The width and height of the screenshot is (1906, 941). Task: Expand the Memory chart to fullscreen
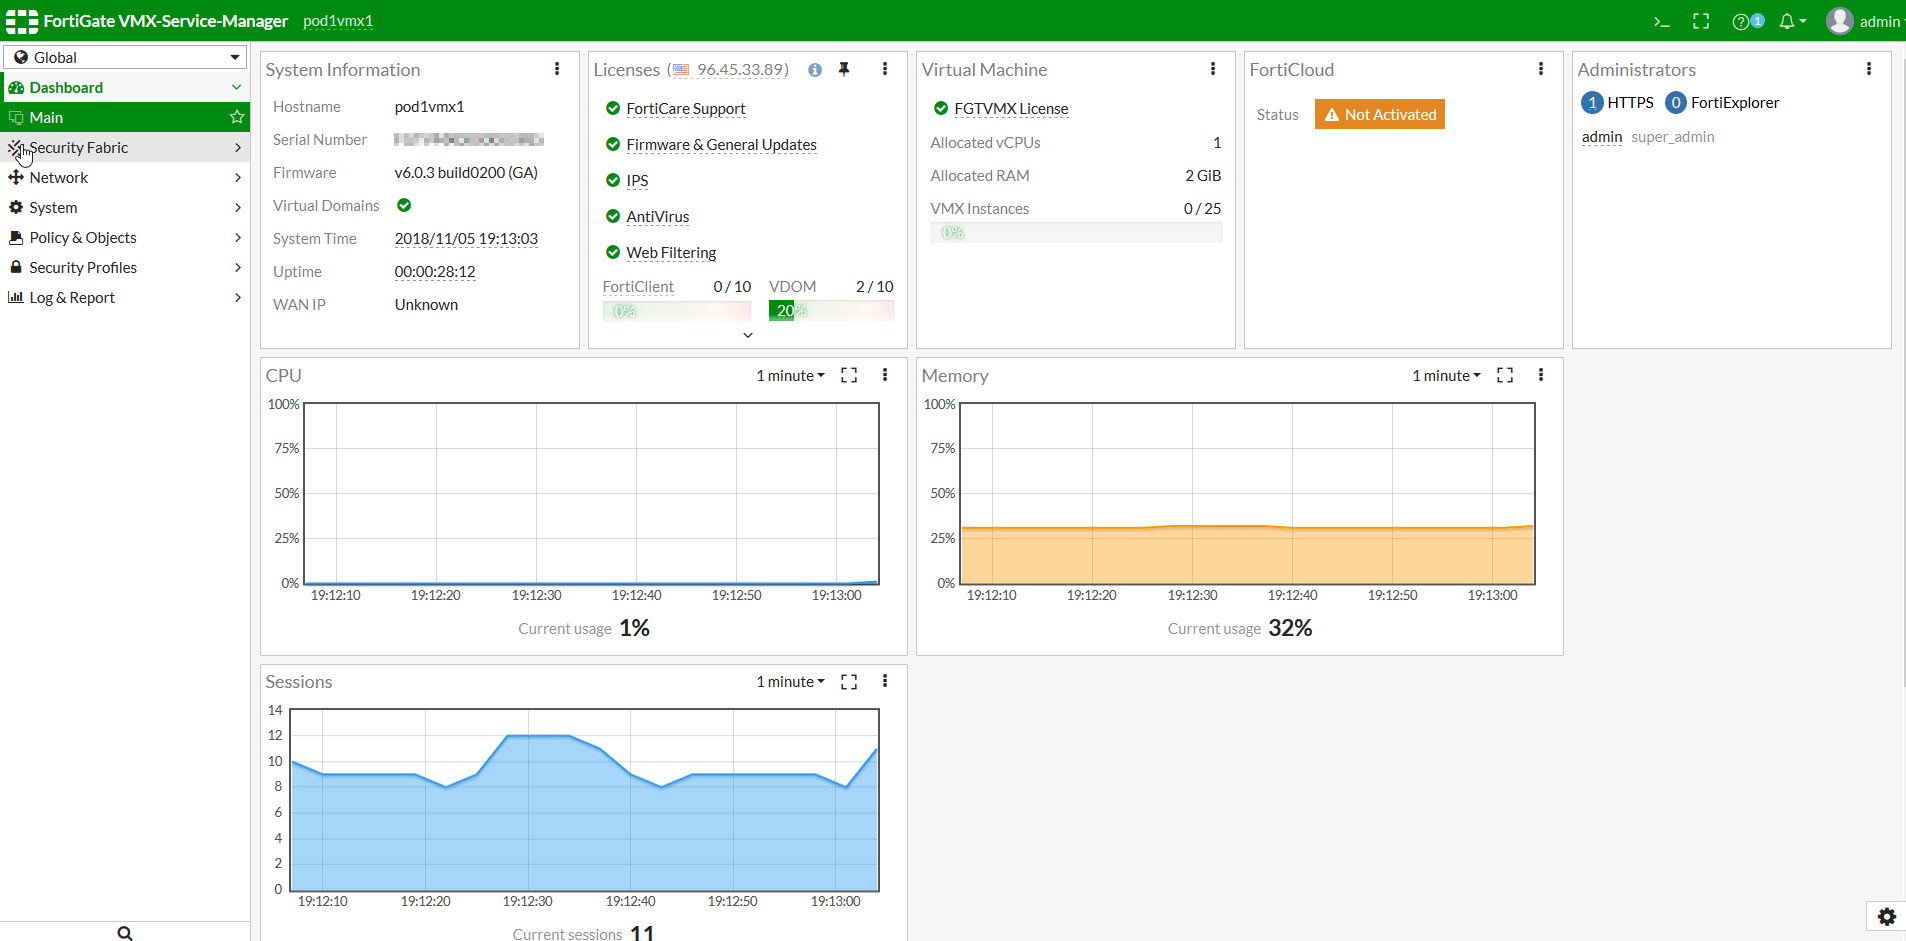coord(1505,375)
